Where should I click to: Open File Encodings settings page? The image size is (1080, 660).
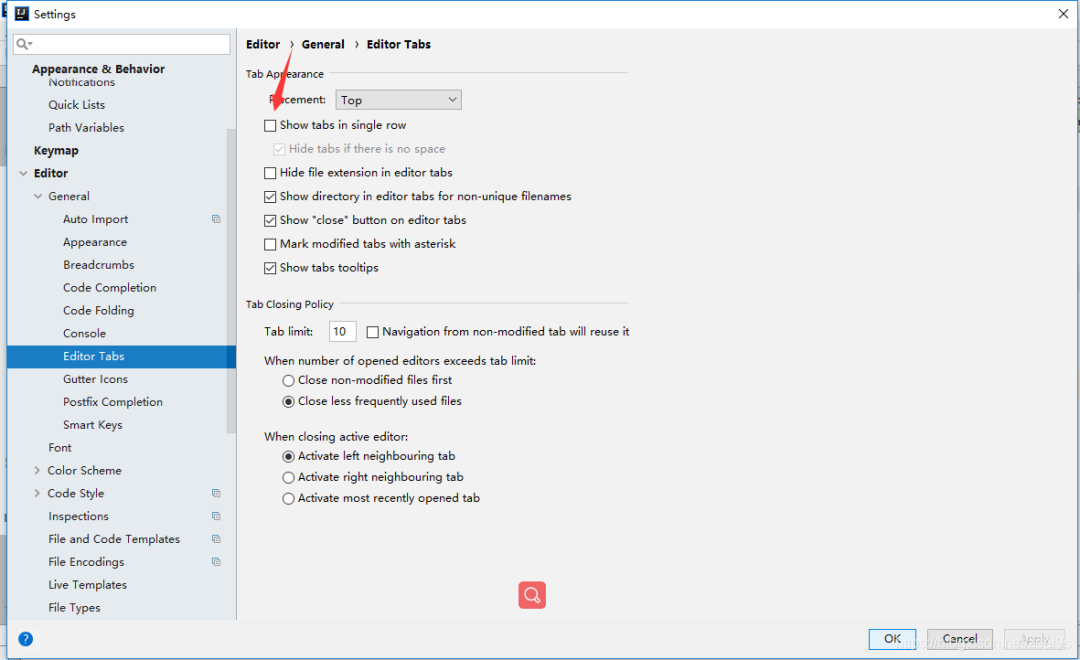coord(86,561)
